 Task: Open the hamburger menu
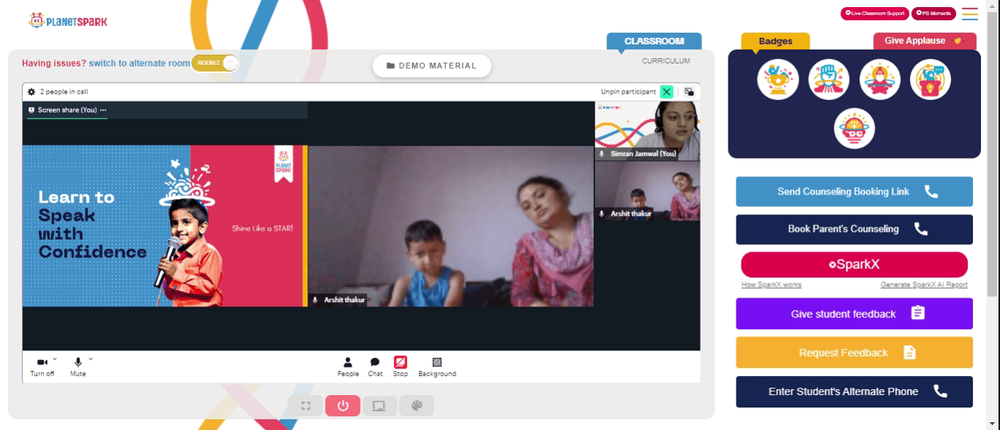tap(970, 13)
